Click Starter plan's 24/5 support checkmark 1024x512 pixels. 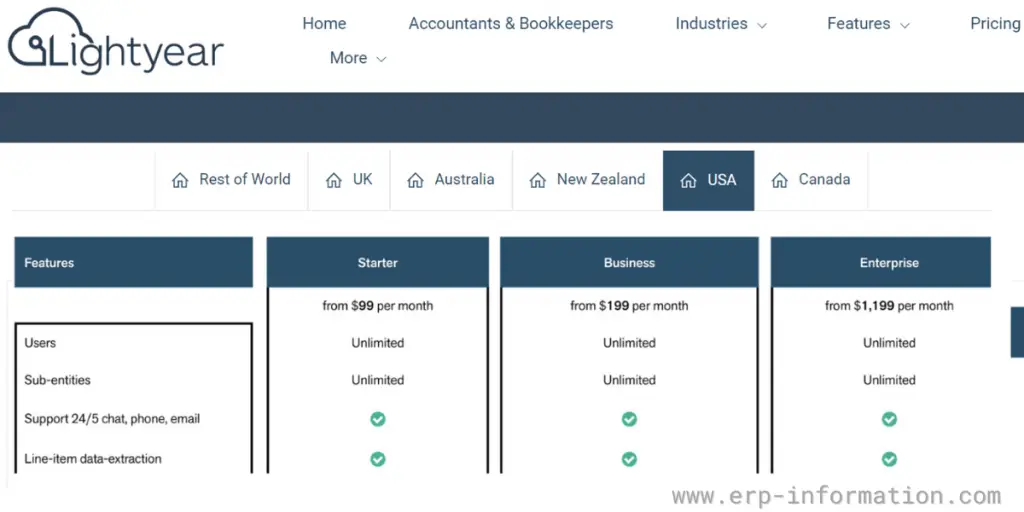coord(377,419)
